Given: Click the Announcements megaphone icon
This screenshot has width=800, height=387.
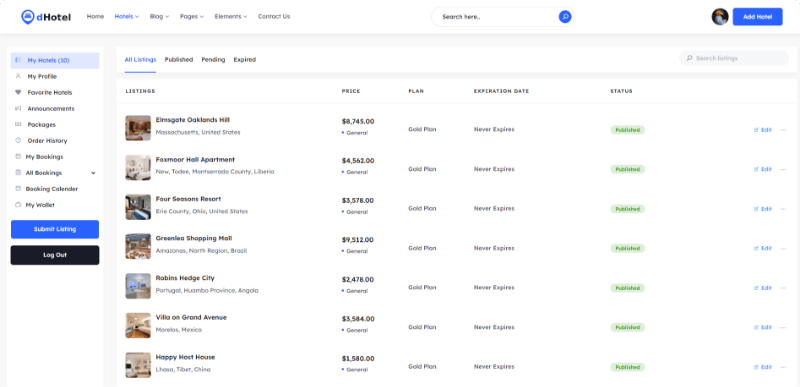Looking at the screenshot, I should [18, 109].
